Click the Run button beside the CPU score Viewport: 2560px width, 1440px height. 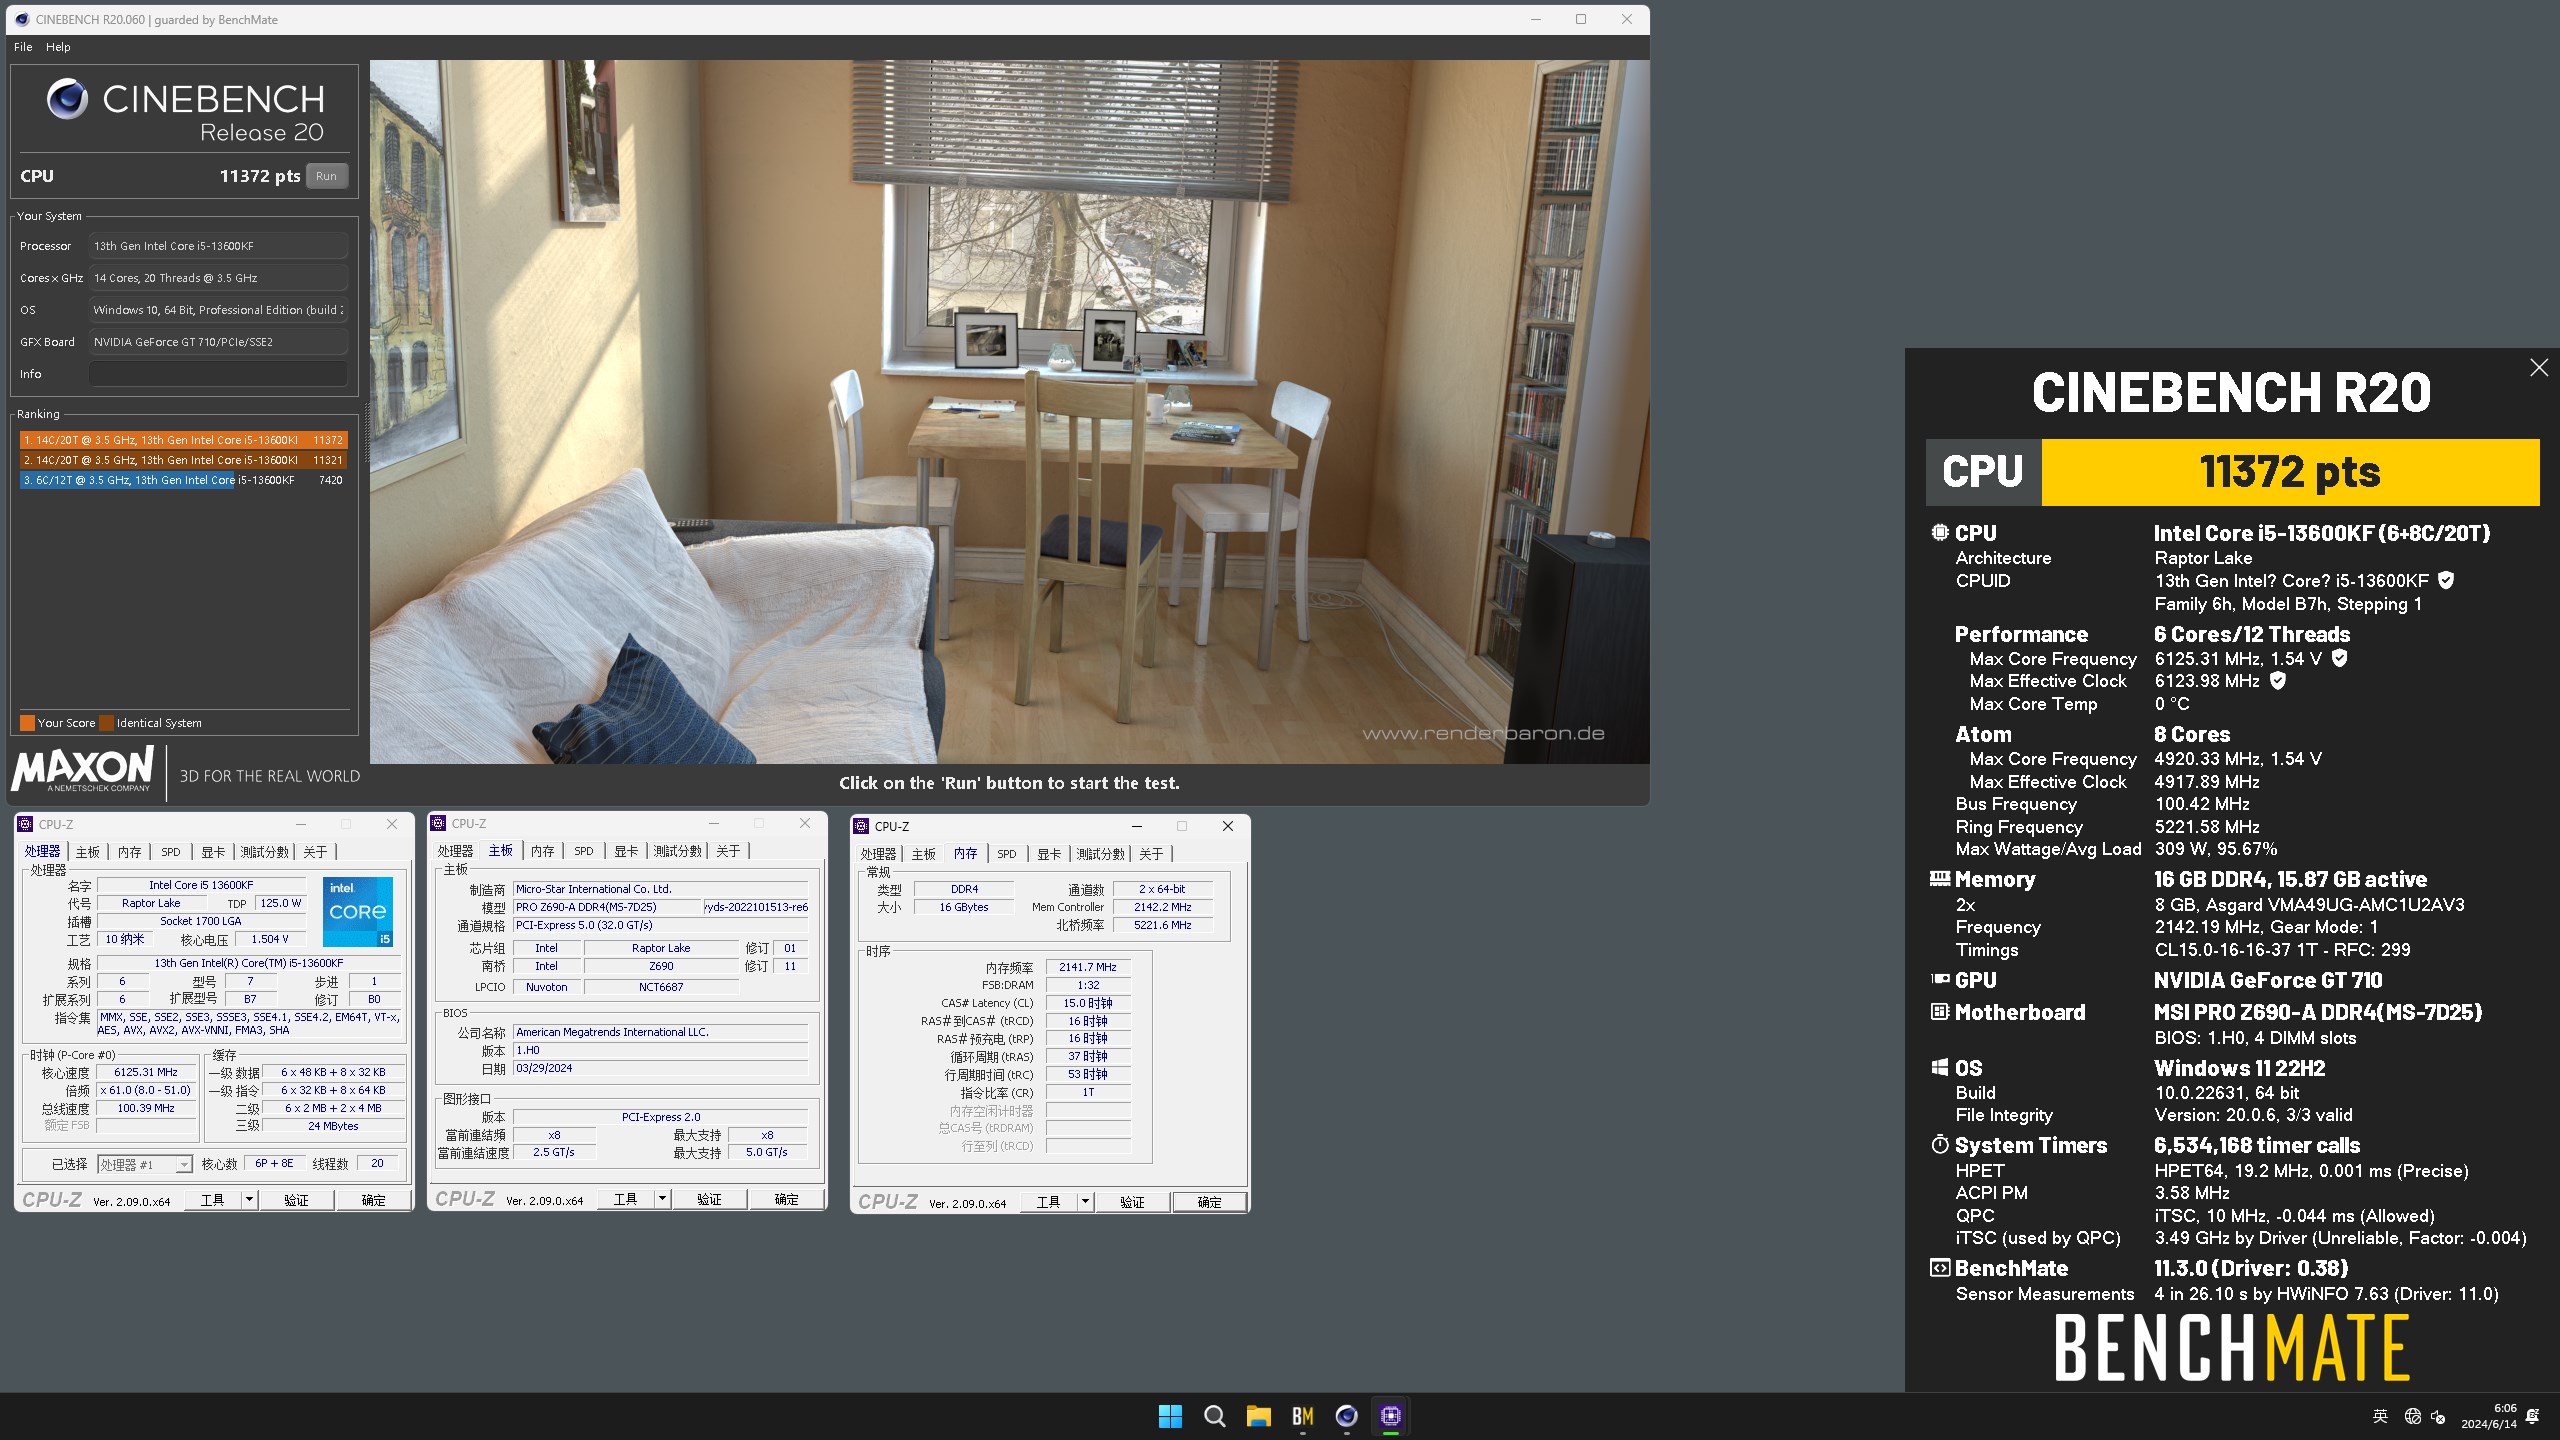(x=326, y=176)
